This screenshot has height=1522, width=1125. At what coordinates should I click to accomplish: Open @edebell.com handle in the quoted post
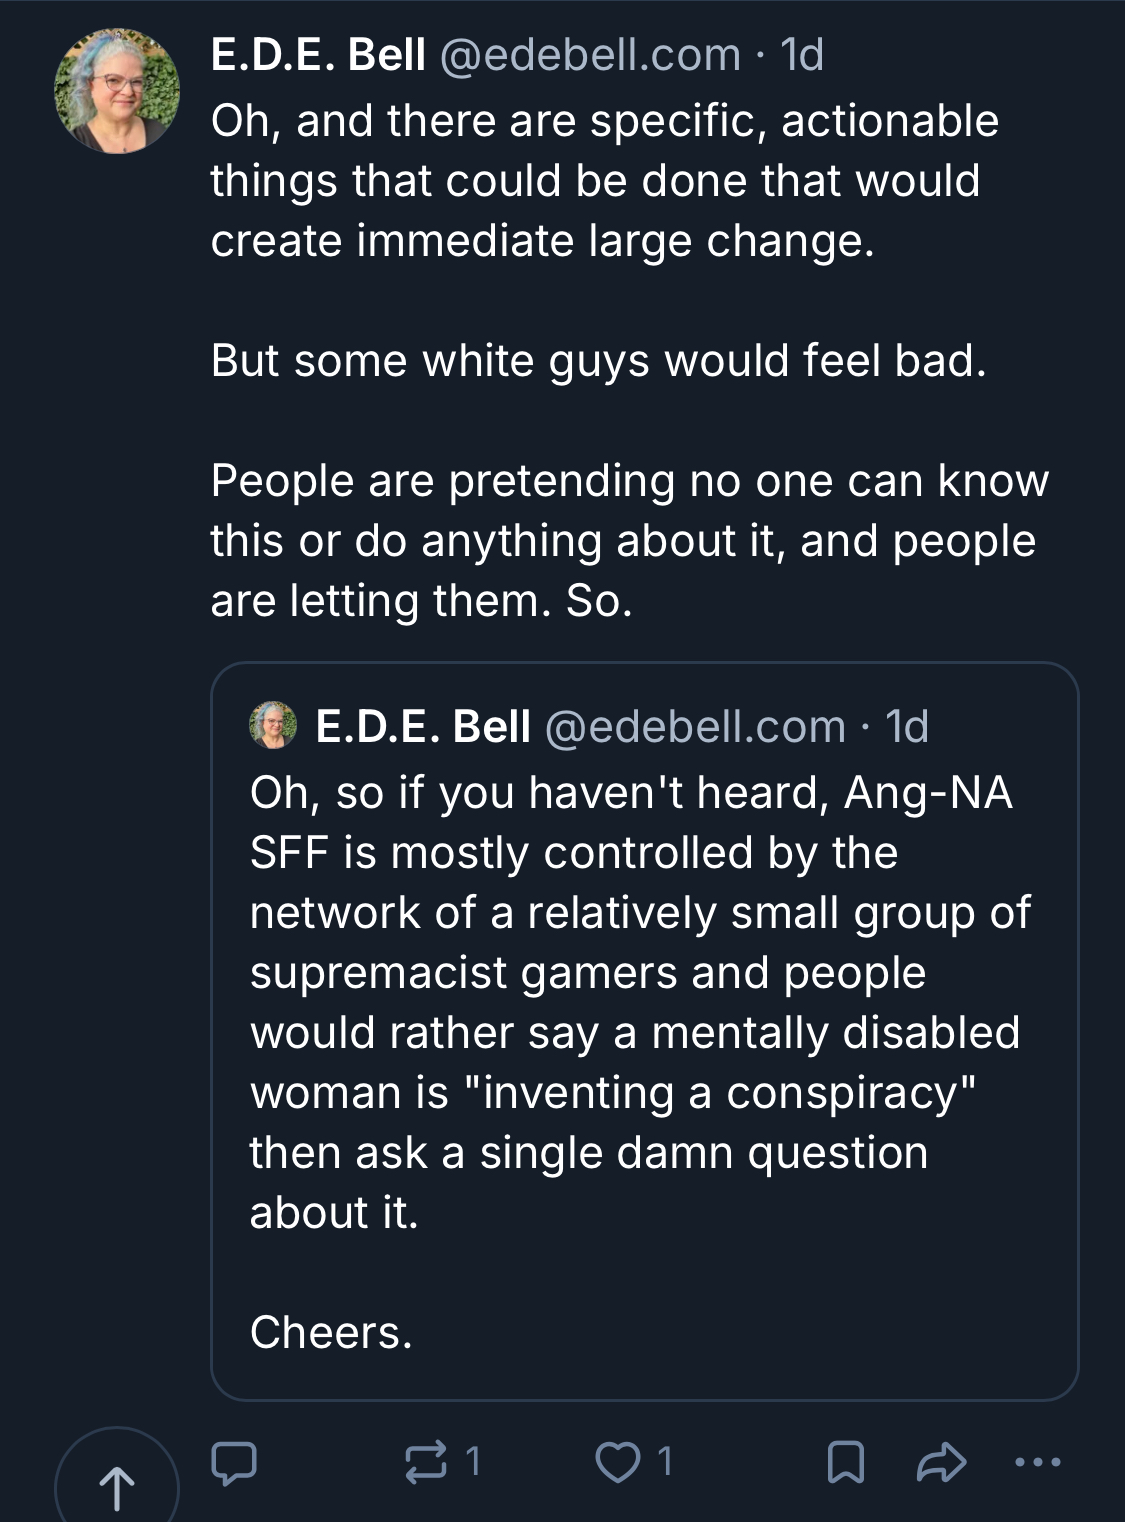coord(695,727)
